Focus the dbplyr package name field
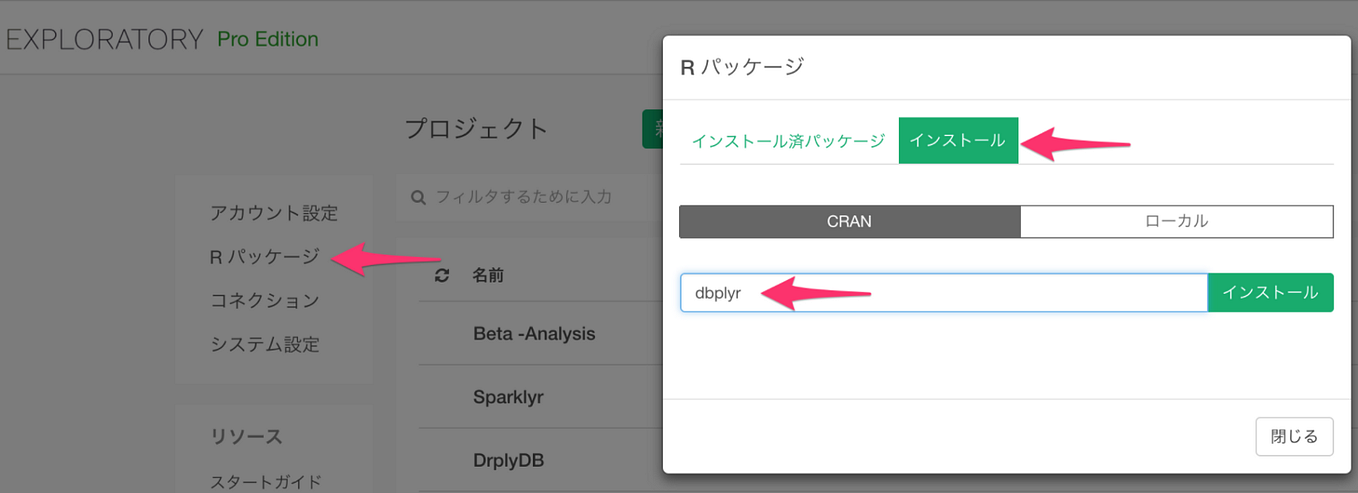The height and width of the screenshot is (493, 1358). pyautogui.click(x=944, y=293)
